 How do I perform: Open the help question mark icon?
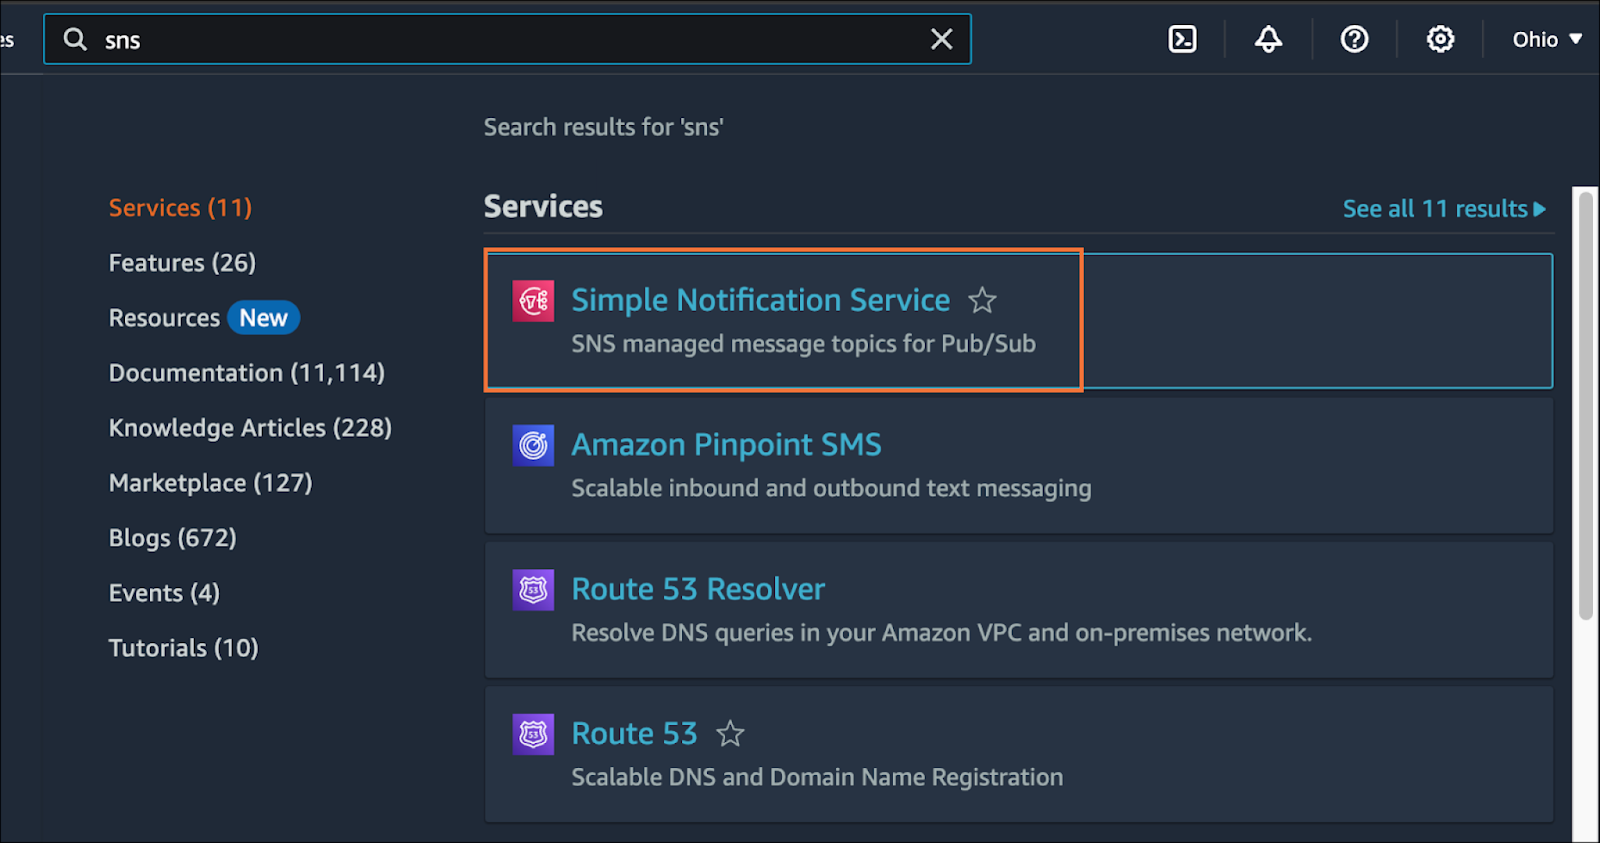tap(1354, 39)
